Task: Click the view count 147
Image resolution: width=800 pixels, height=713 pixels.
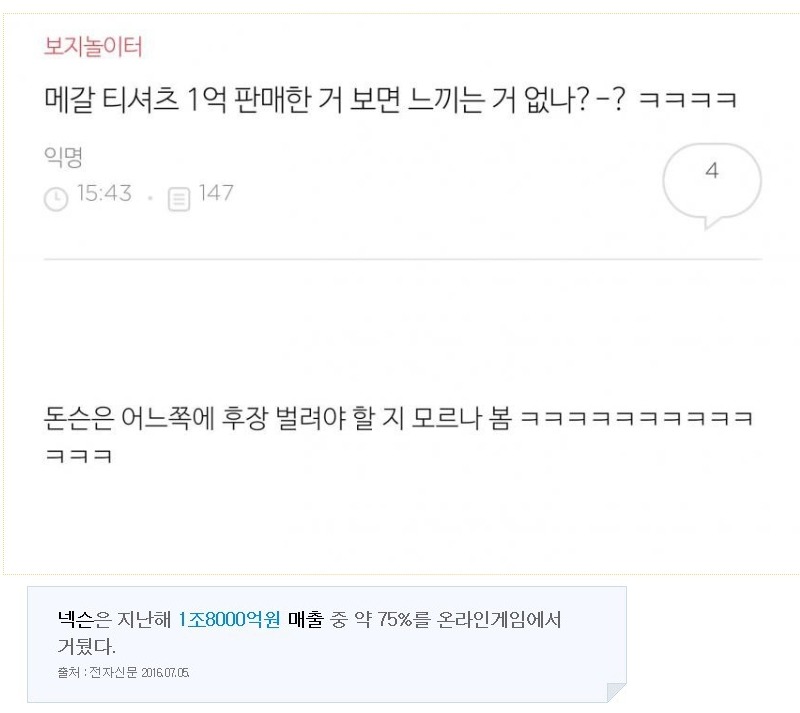Action: (x=218, y=194)
